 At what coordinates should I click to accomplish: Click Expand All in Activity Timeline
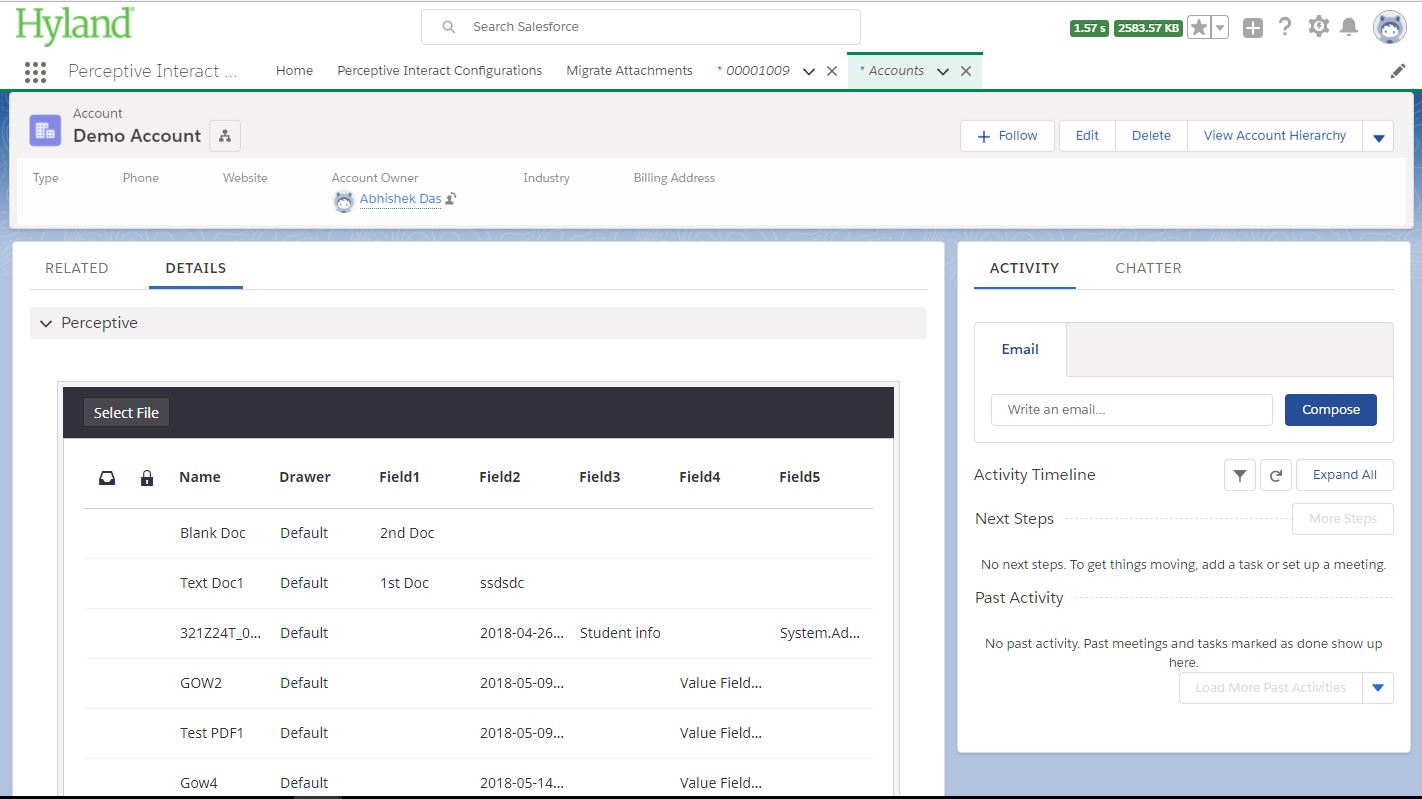coord(1344,475)
